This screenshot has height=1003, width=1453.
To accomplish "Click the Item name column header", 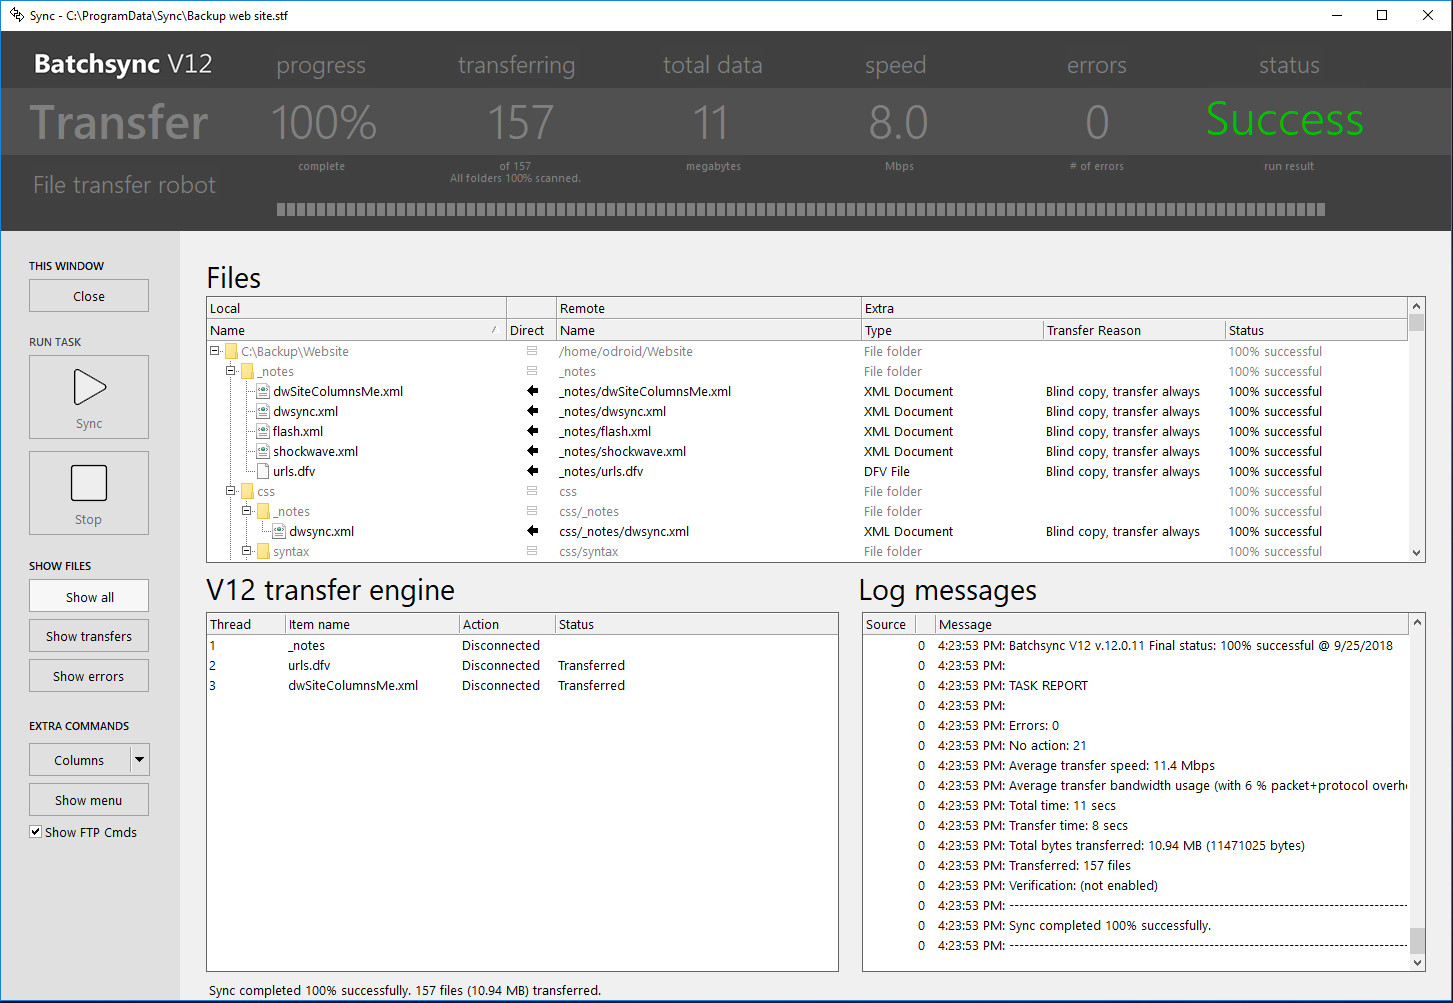I will [372, 624].
